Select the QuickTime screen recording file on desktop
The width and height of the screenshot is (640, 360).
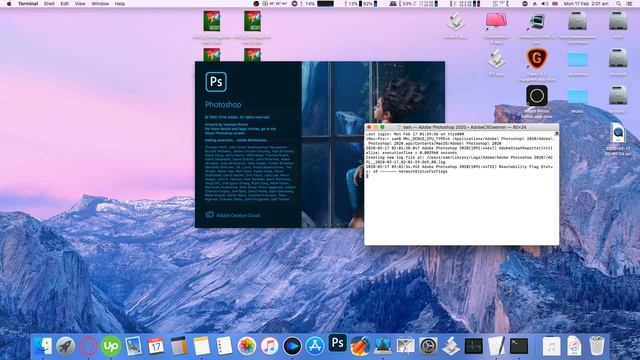tap(618, 134)
